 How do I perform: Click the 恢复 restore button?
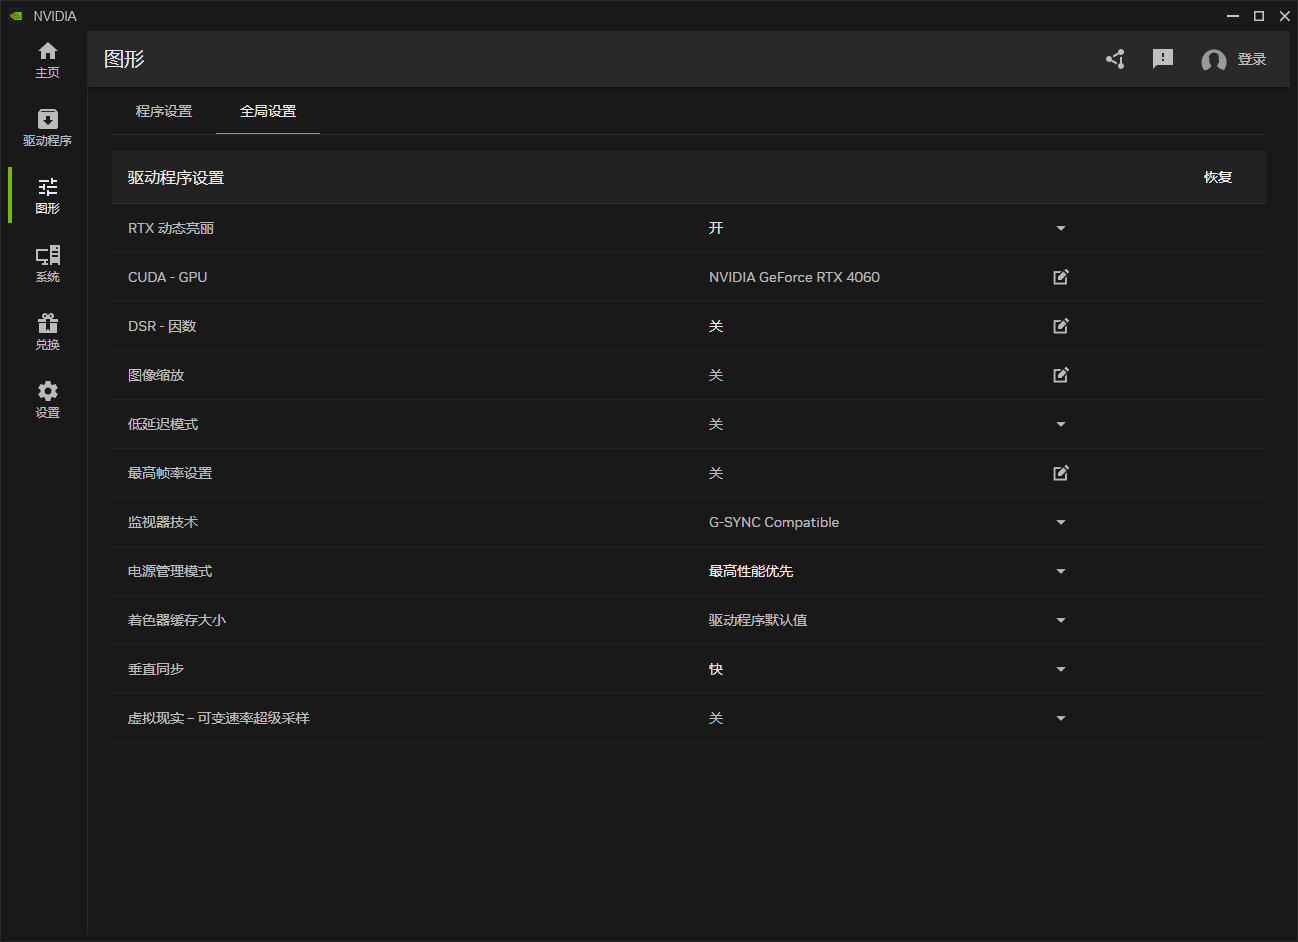[1218, 177]
